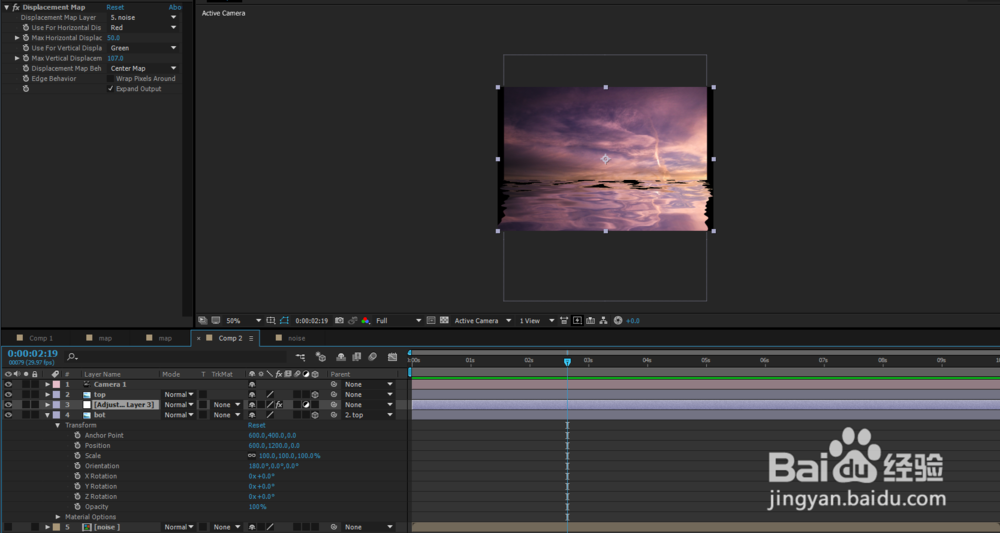Open the 50% magnification dropdown
This screenshot has height=533, width=1000.
tap(243, 321)
